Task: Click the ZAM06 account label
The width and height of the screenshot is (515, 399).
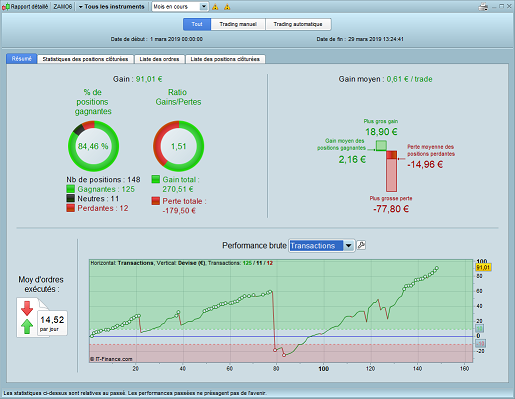Action: coord(63,7)
